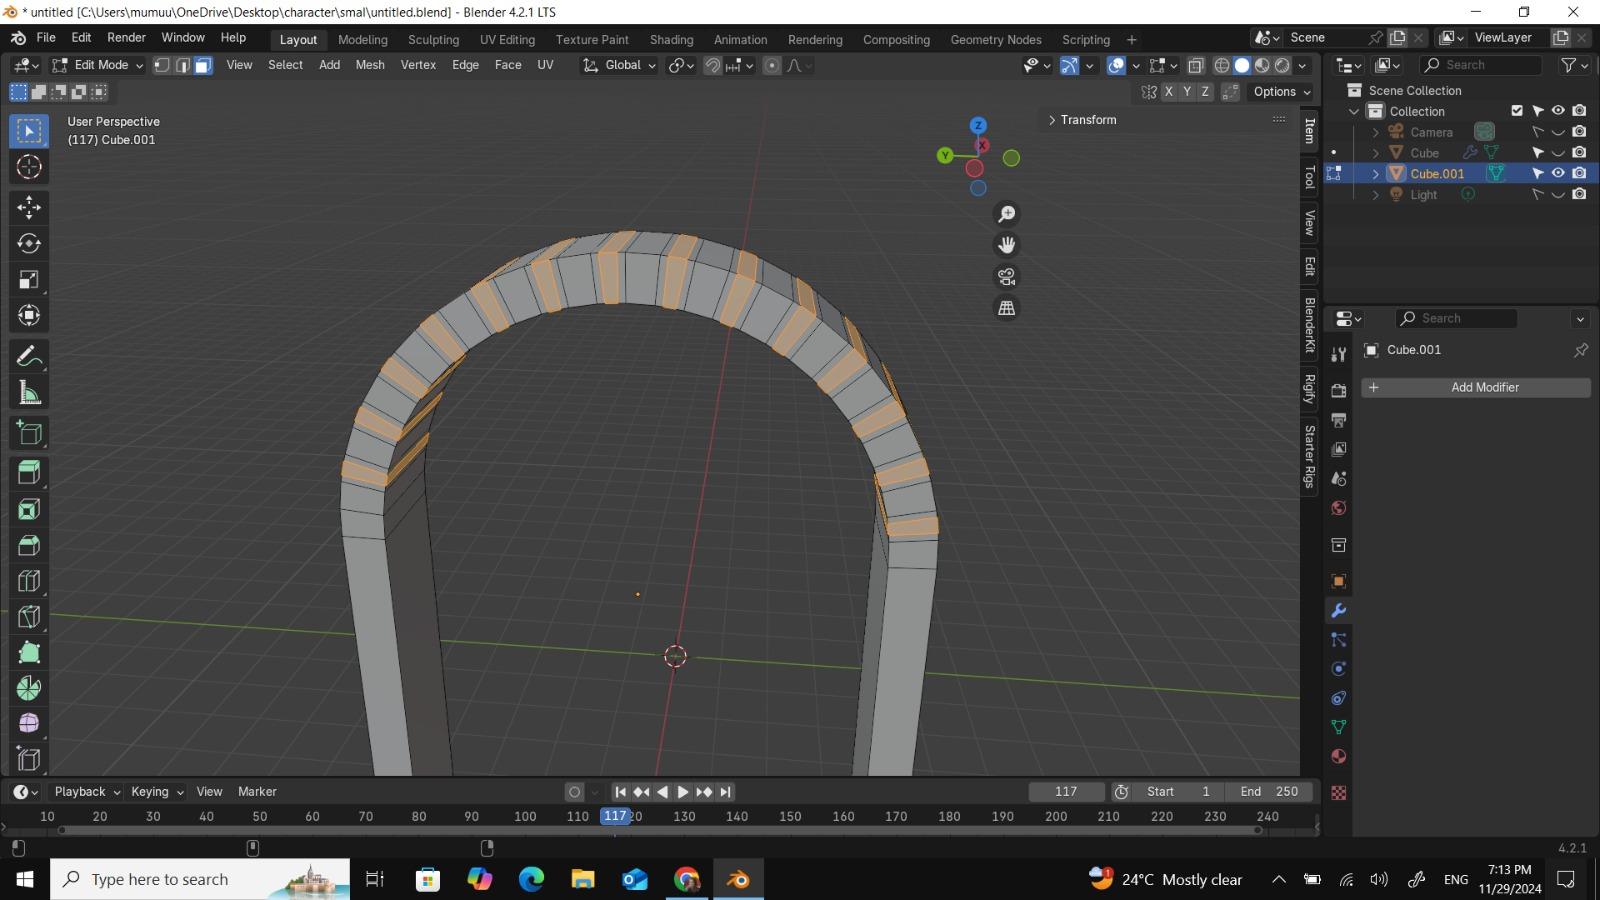Disable render for Light object
Image resolution: width=1600 pixels, height=900 pixels.
(x=1579, y=194)
